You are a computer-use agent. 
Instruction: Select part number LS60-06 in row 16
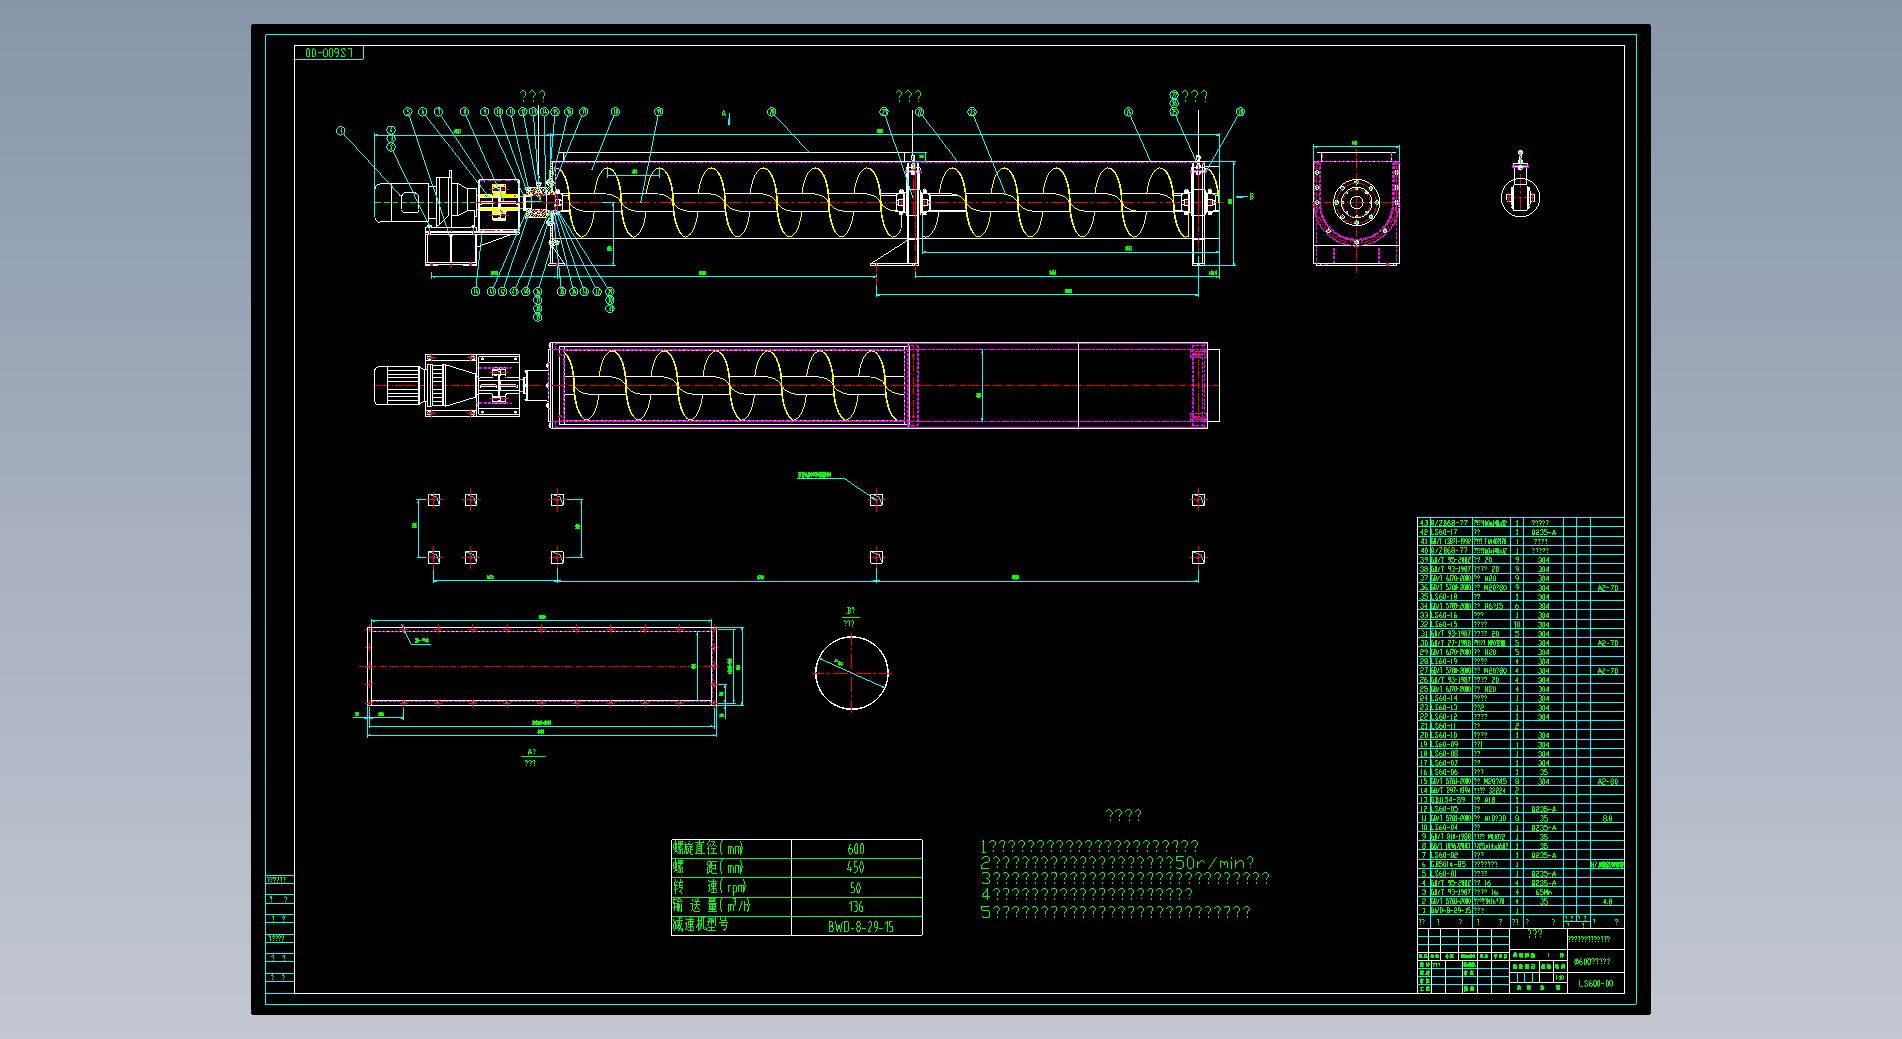(x=1445, y=772)
